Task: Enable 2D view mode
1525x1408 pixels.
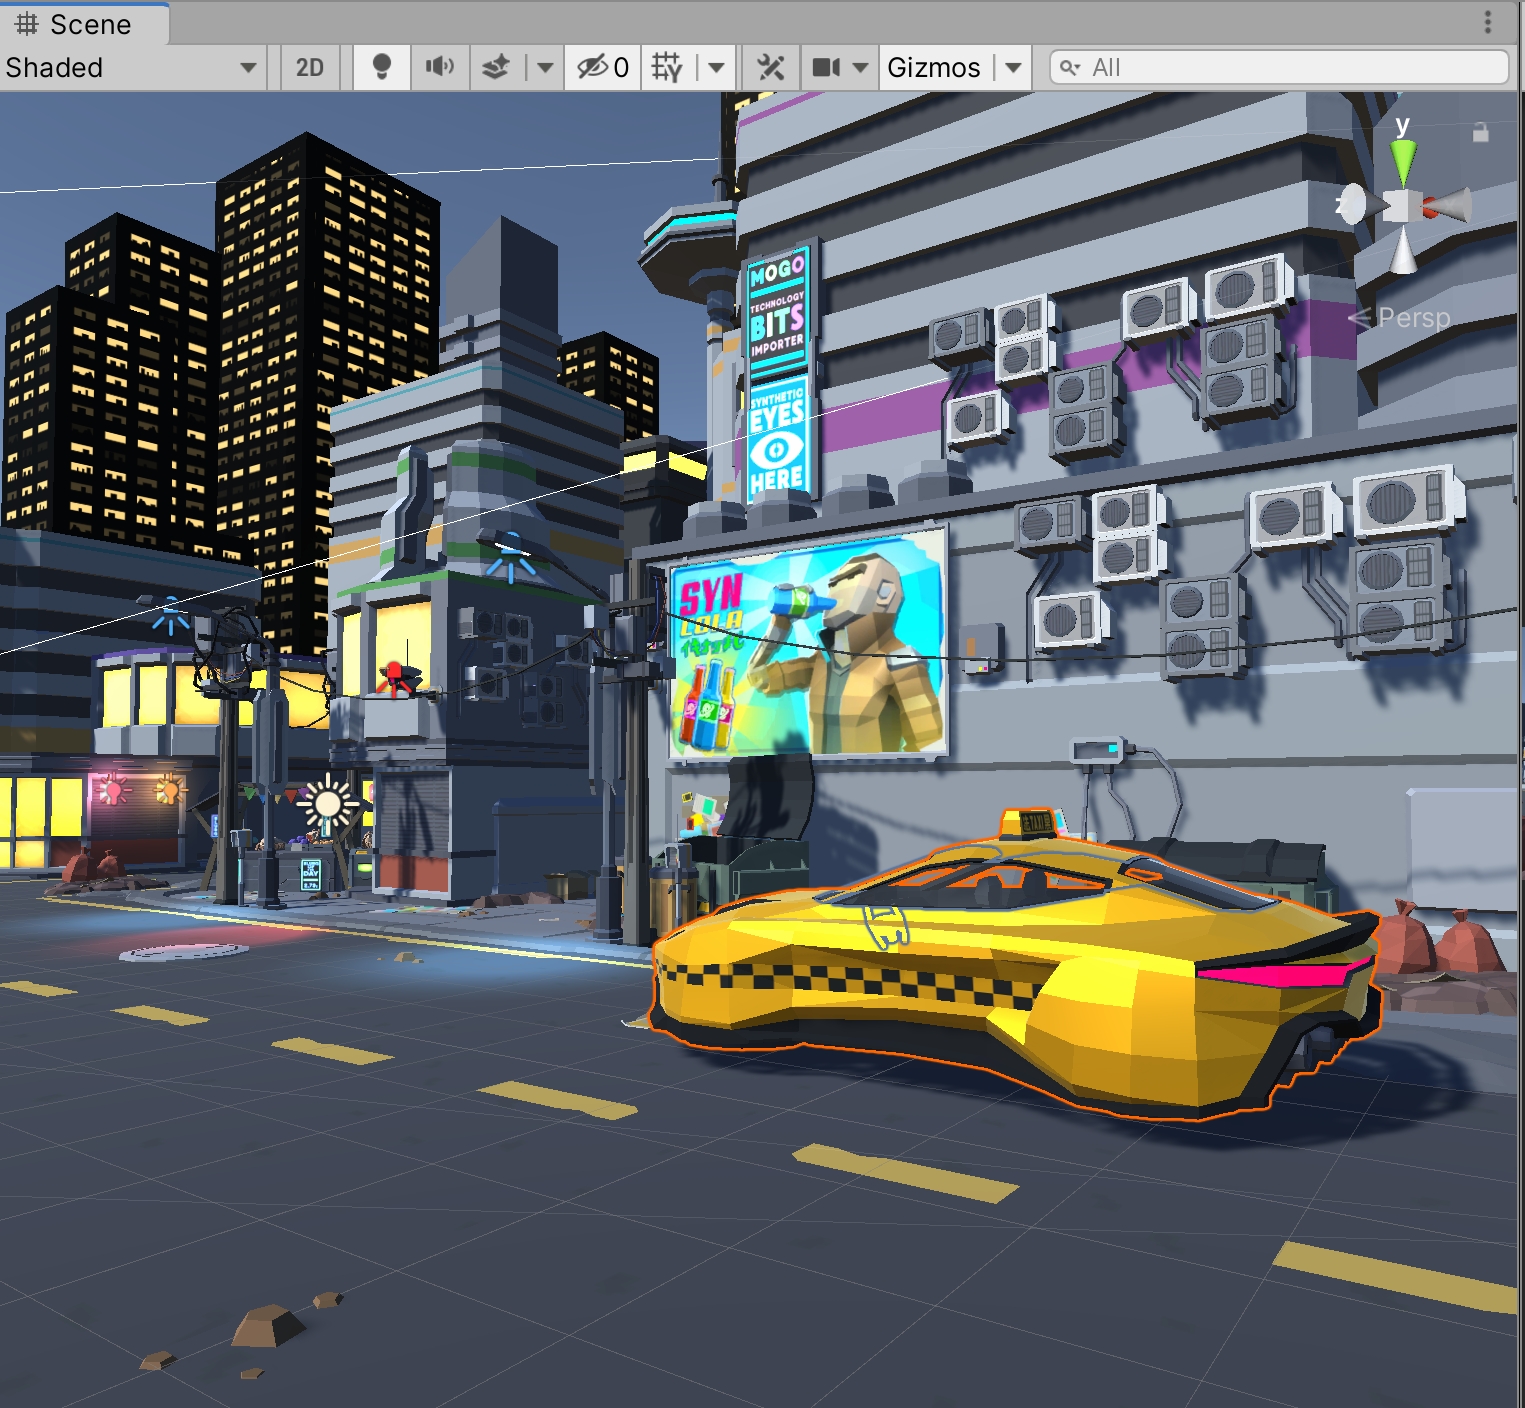Action: [x=310, y=67]
